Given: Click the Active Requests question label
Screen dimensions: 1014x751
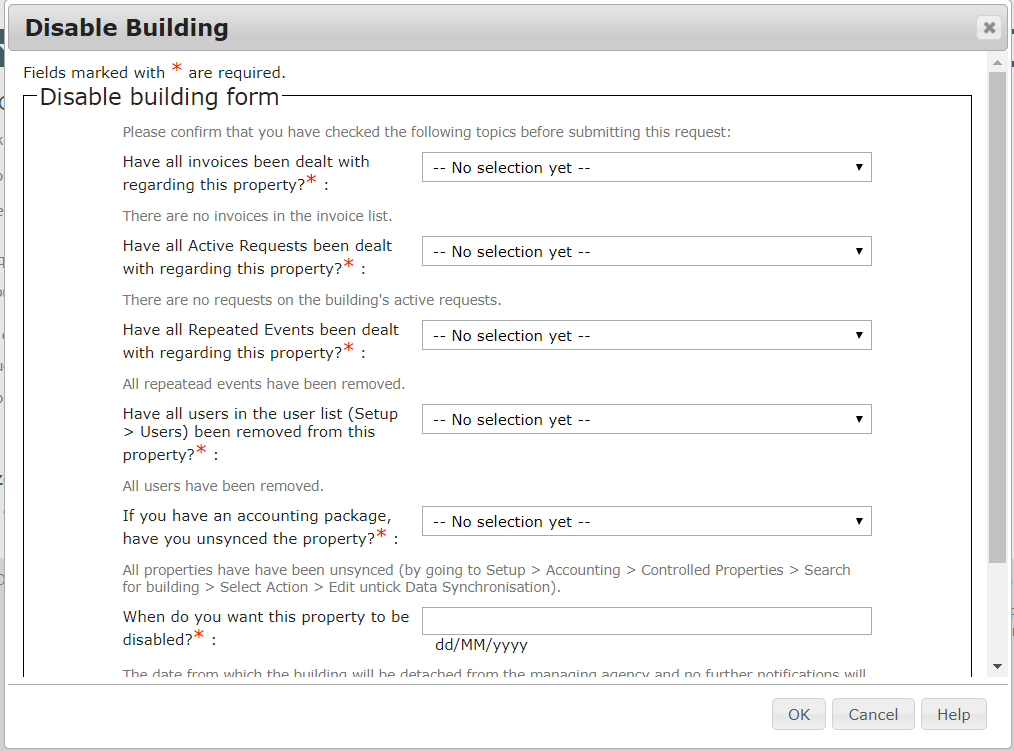Looking at the screenshot, I should click(x=257, y=257).
